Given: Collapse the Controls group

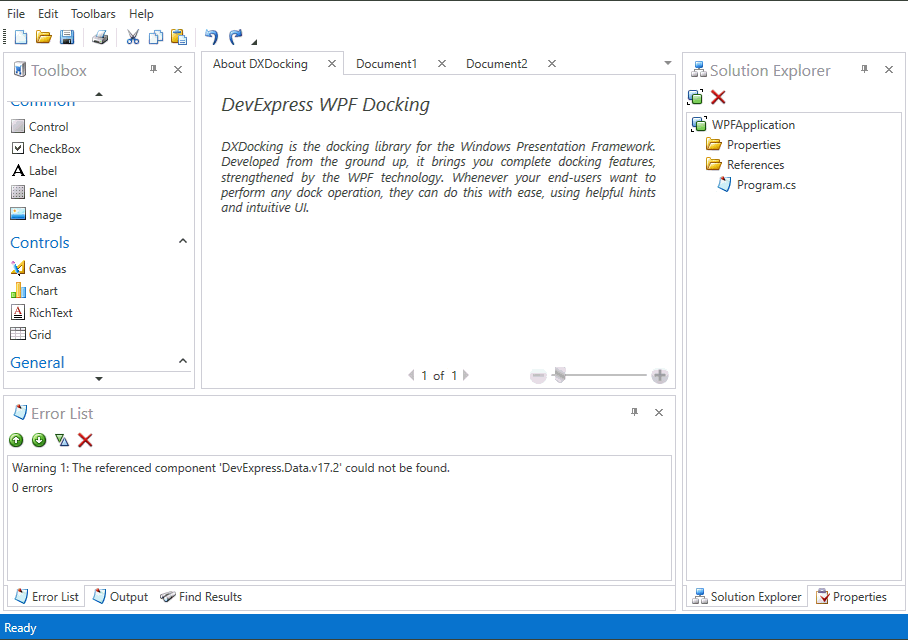Looking at the screenshot, I should pyautogui.click(x=183, y=241).
